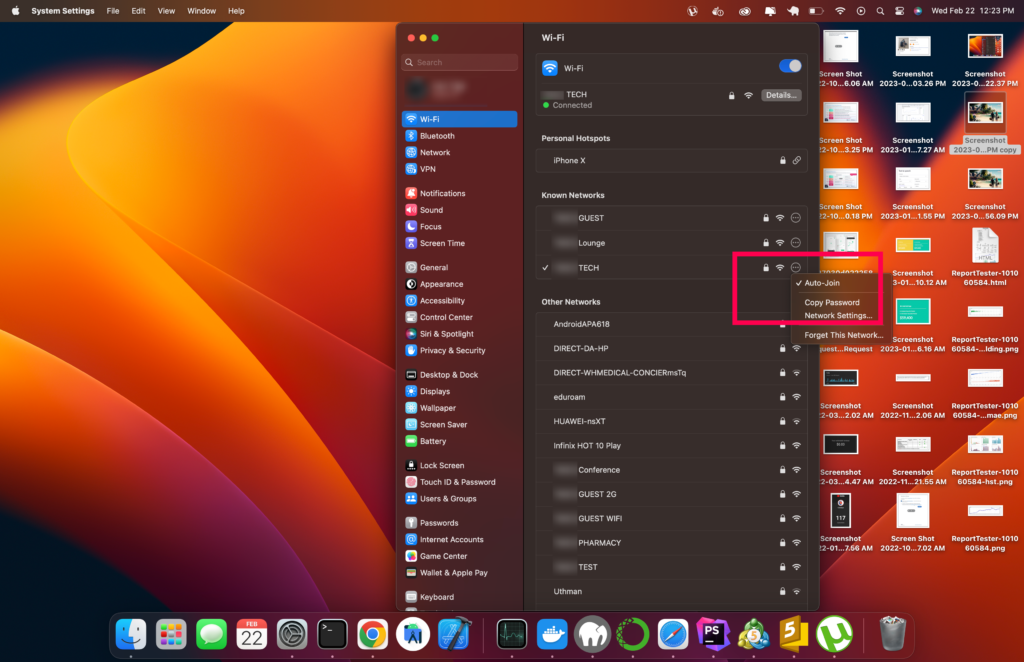The height and width of the screenshot is (662, 1024).
Task: Open the more options button for TECH known network
Action: coord(795,268)
